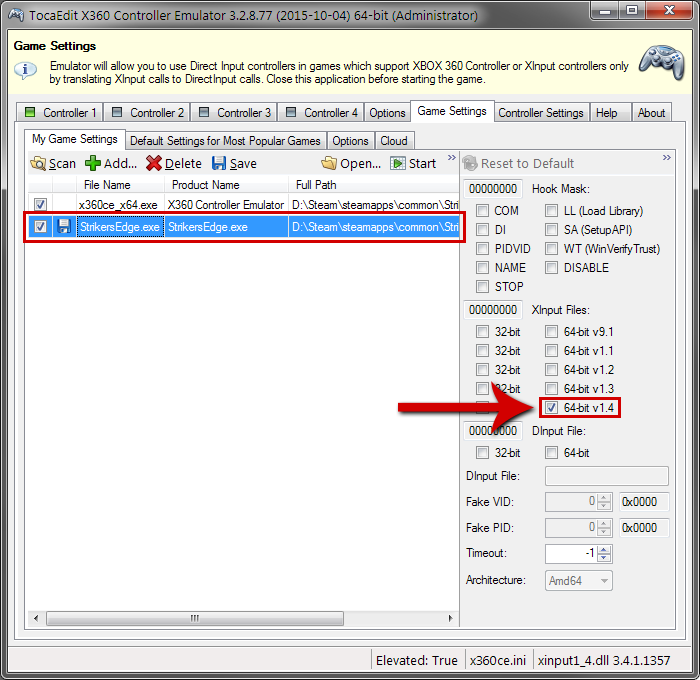700x680 pixels.
Task: Check the DInput File 64-bit checkbox
Action: tap(551, 452)
